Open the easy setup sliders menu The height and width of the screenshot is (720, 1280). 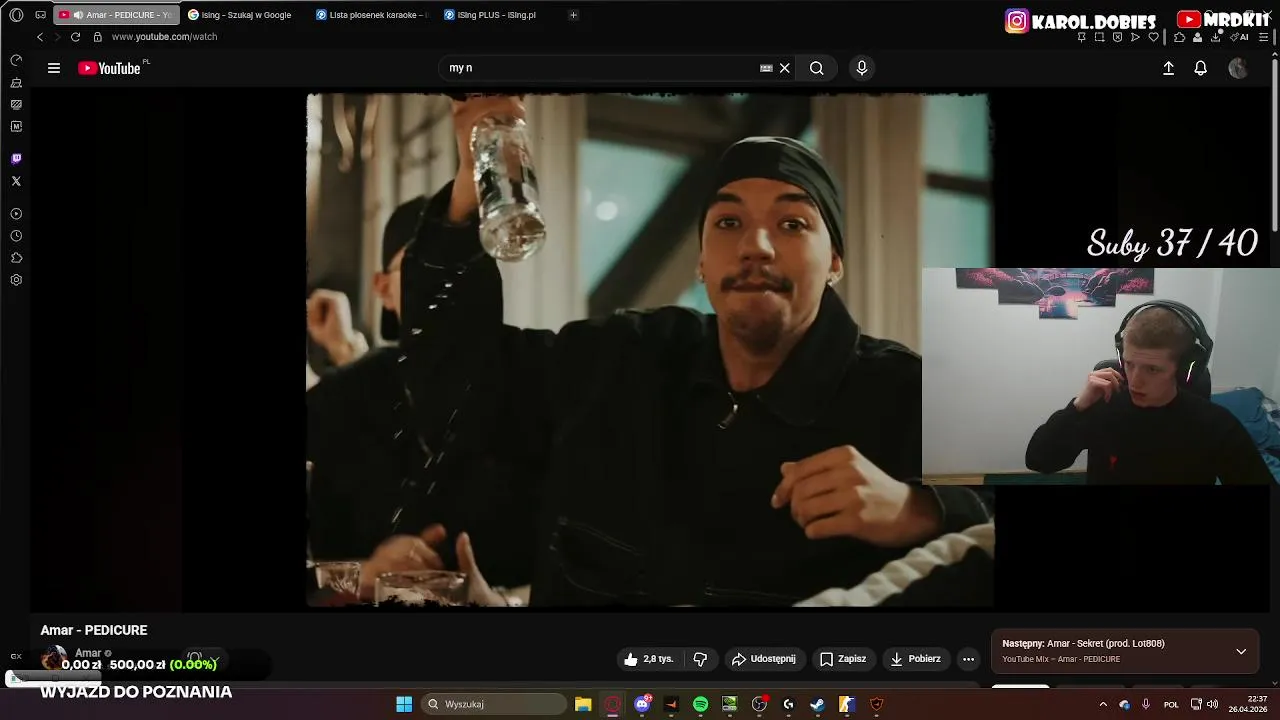coord(1265,37)
